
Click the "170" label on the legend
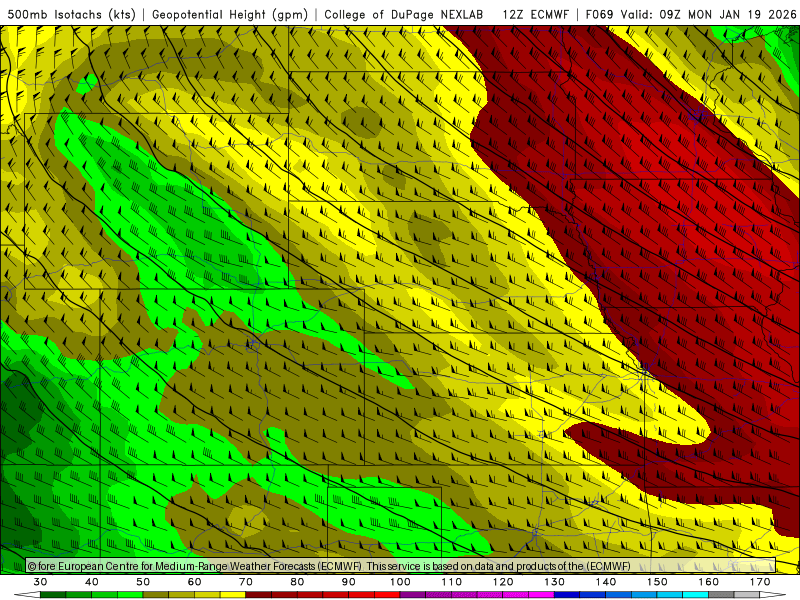point(760,582)
